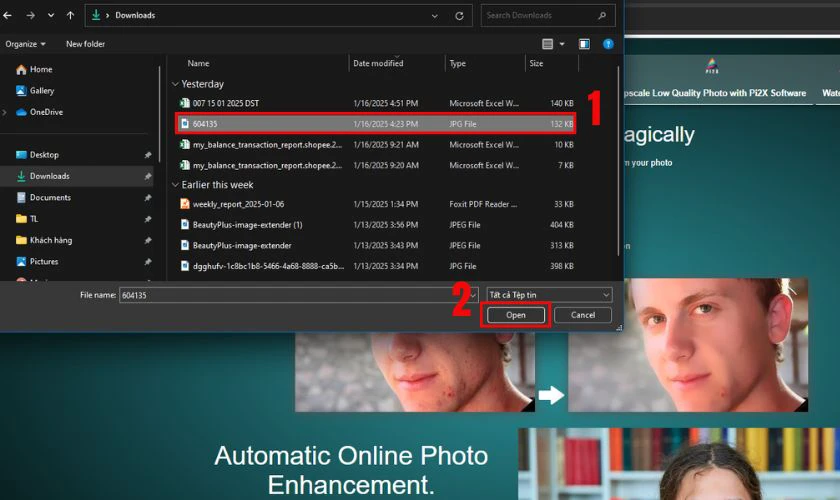Viewport: 840px width, 500px height.
Task: Go up one folder level arrow
Action: (x=70, y=16)
